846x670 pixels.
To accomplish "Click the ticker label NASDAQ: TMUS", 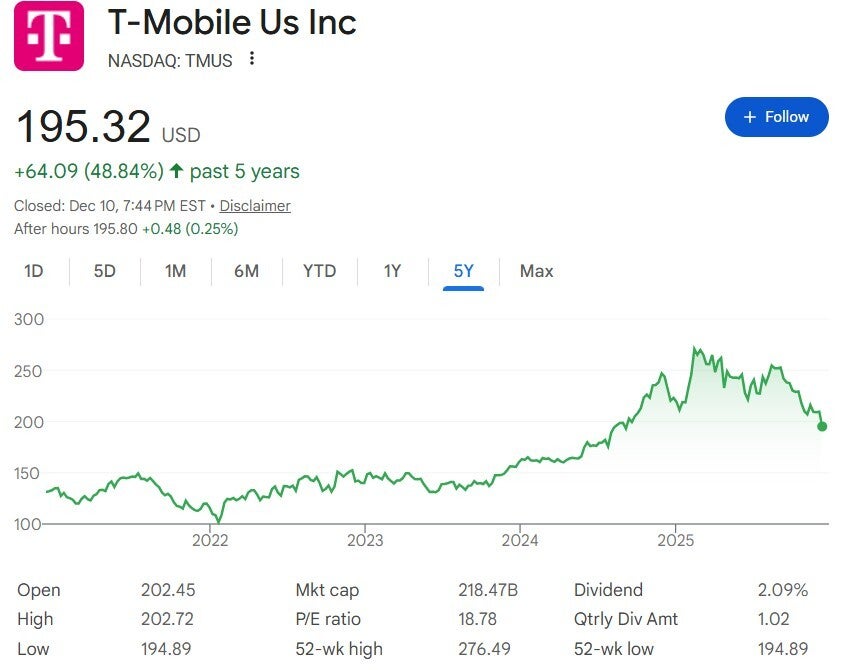I will tap(168, 61).
